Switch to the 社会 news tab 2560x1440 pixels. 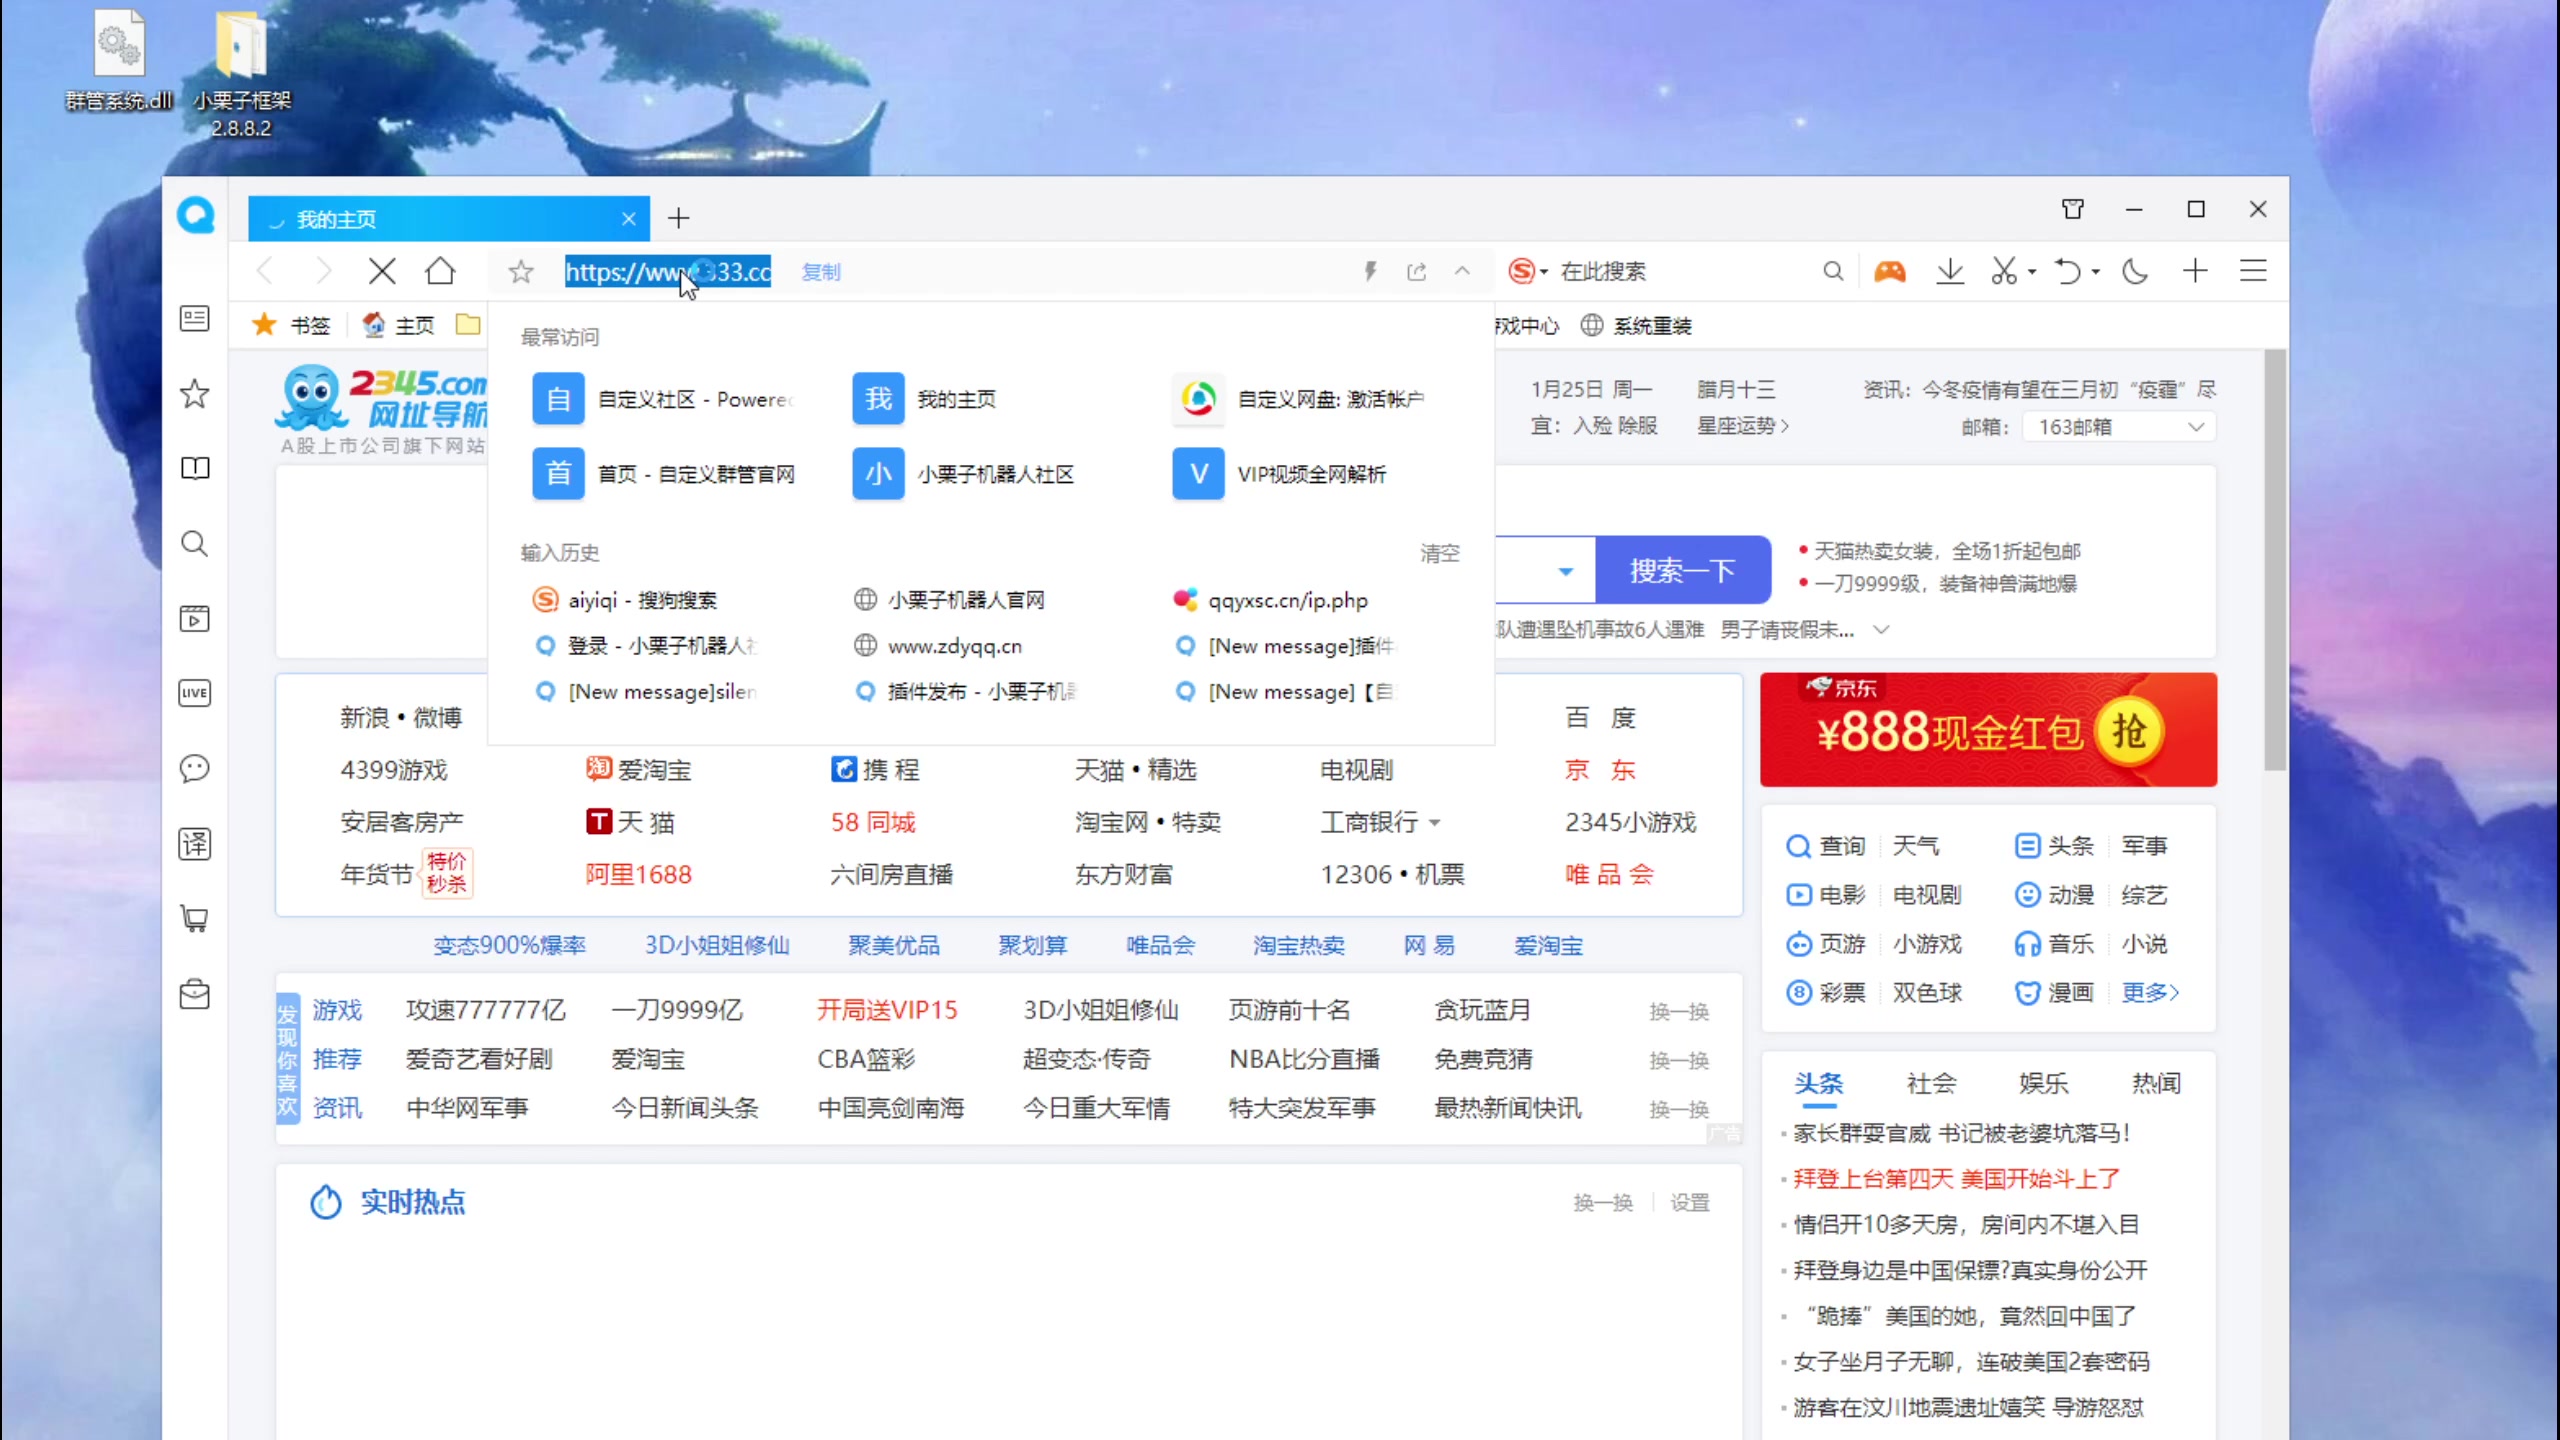(1931, 1083)
